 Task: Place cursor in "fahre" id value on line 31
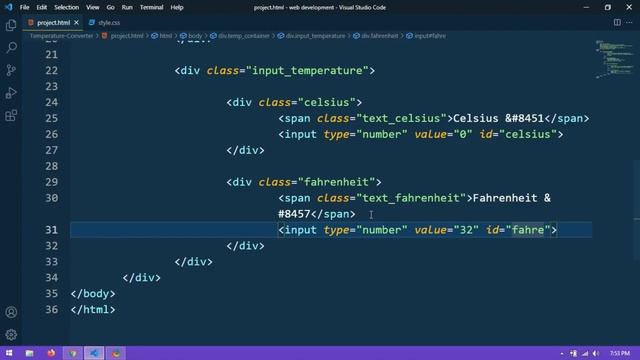click(x=528, y=230)
